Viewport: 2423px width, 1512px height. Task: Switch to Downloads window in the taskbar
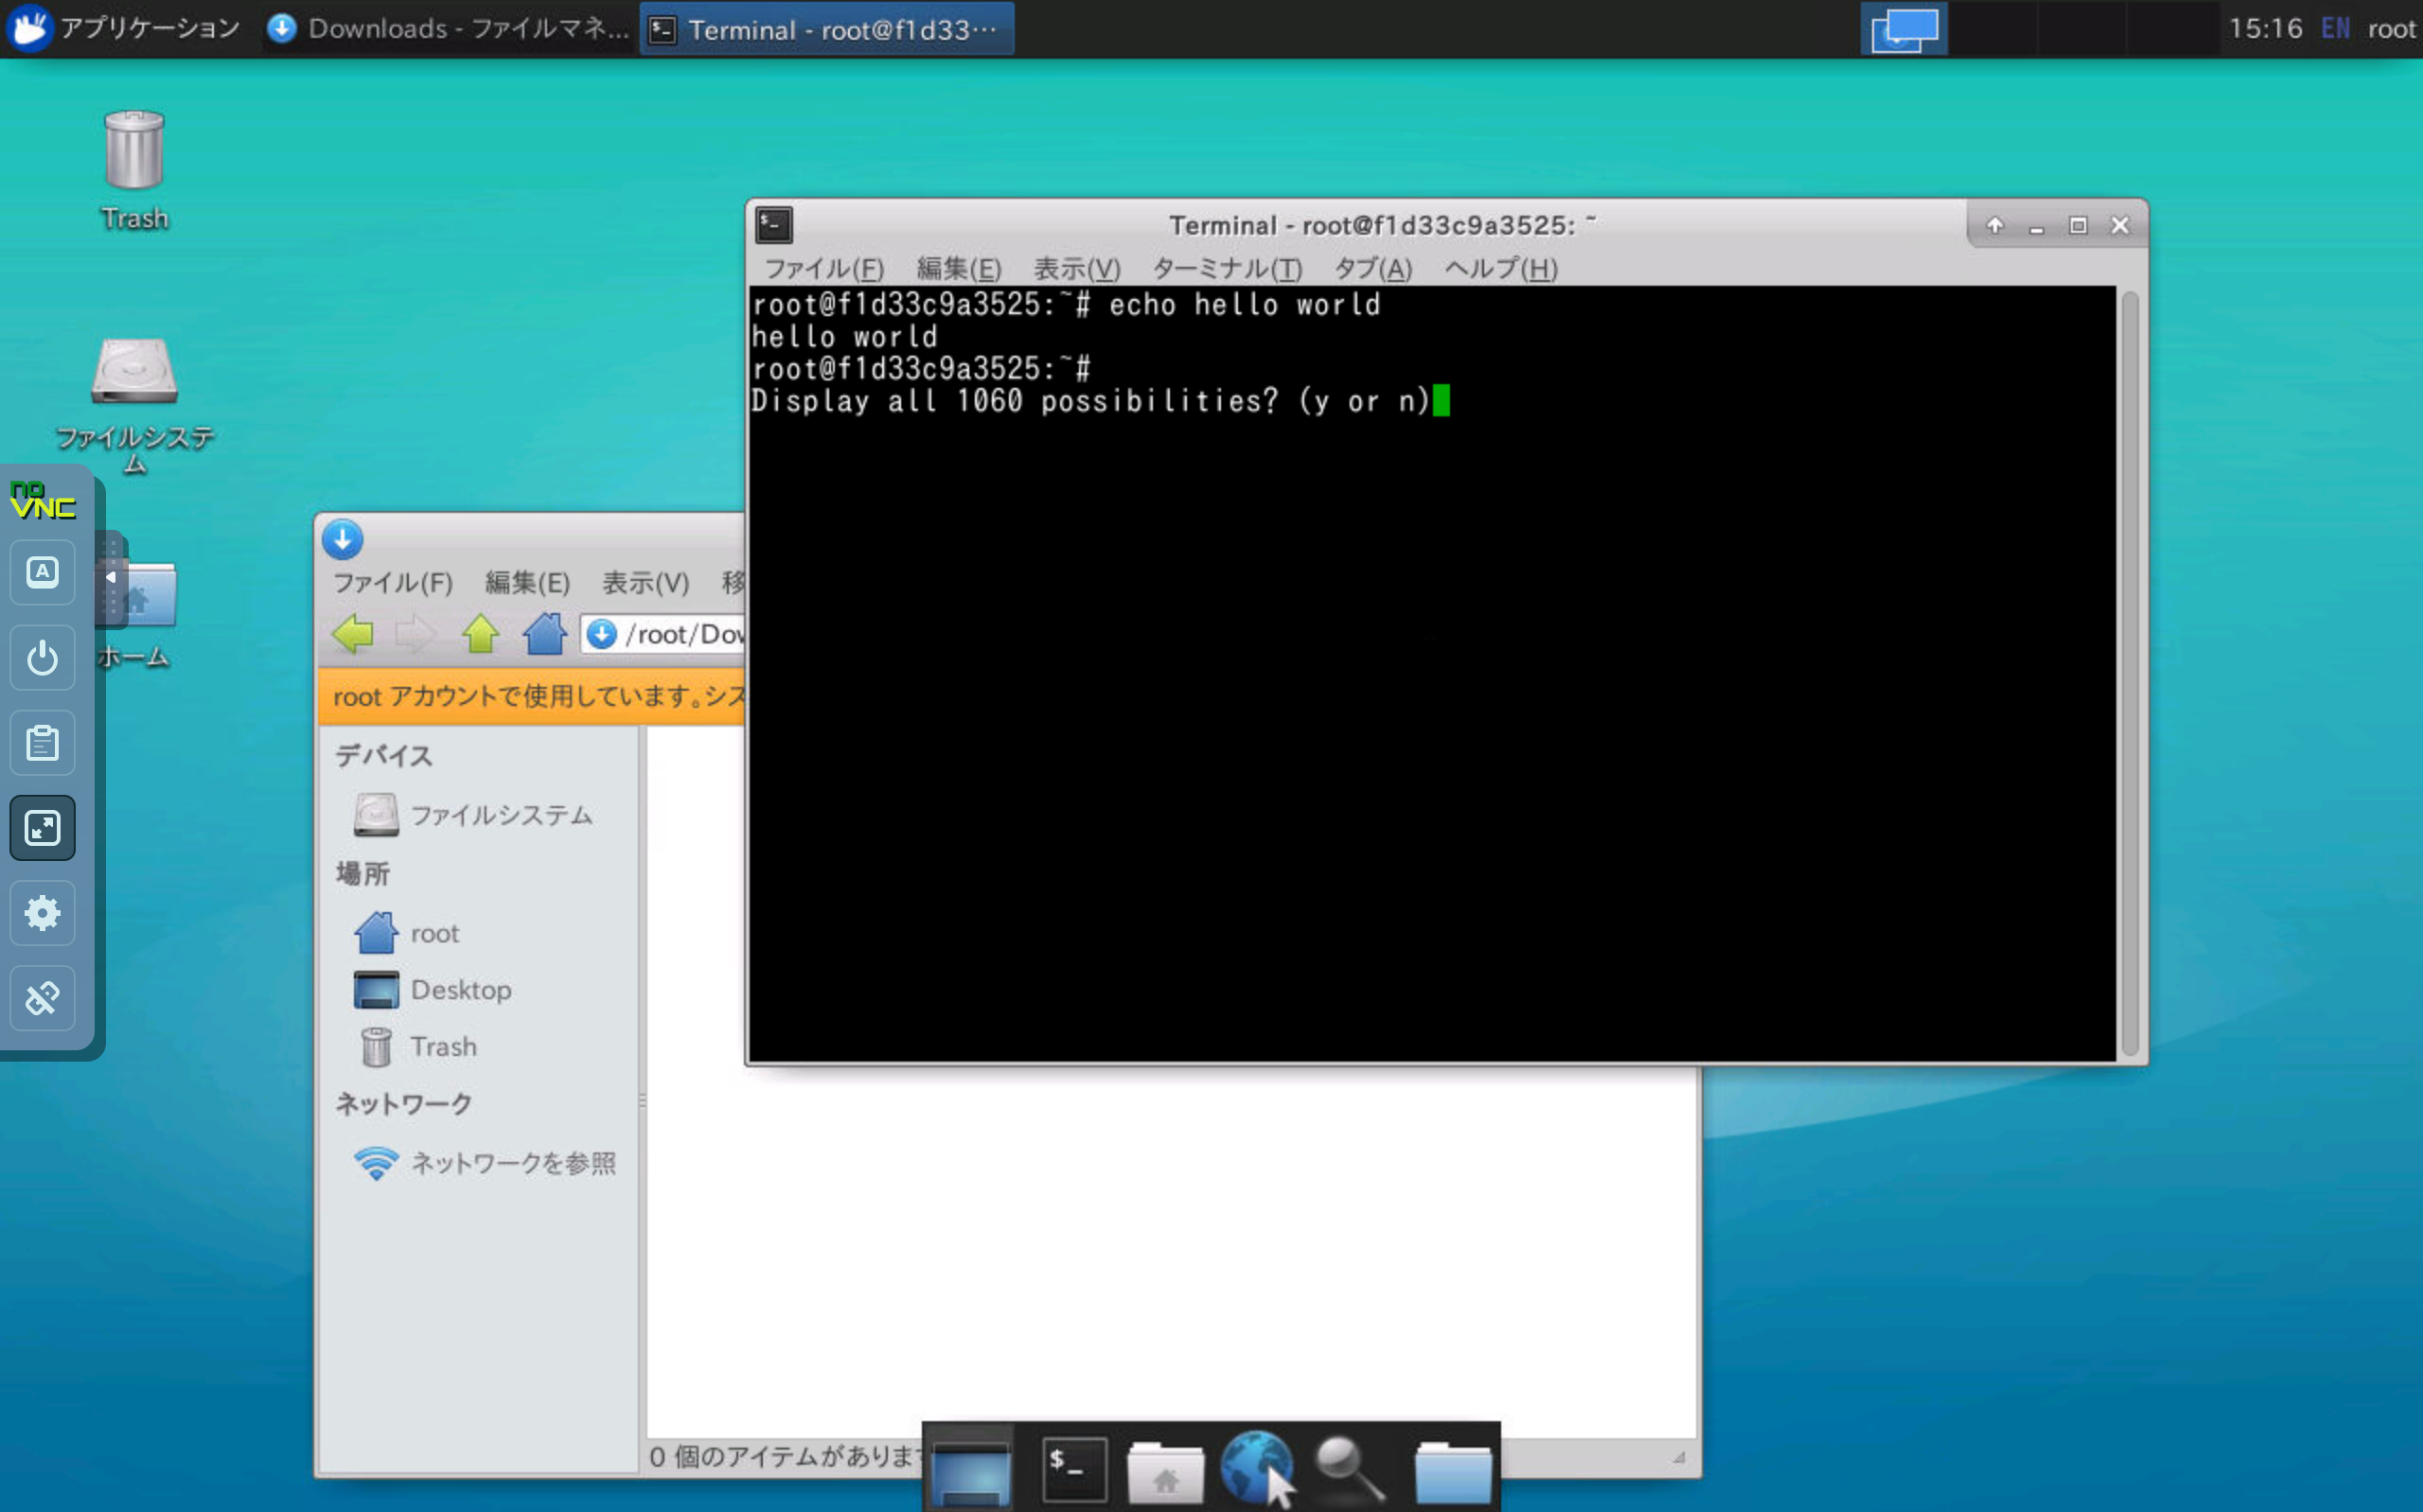pyautogui.click(x=450, y=29)
